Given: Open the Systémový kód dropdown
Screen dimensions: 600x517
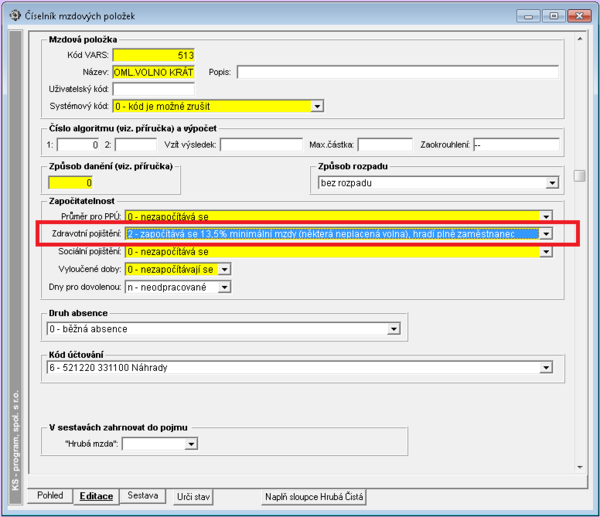Looking at the screenshot, I should tap(317, 106).
